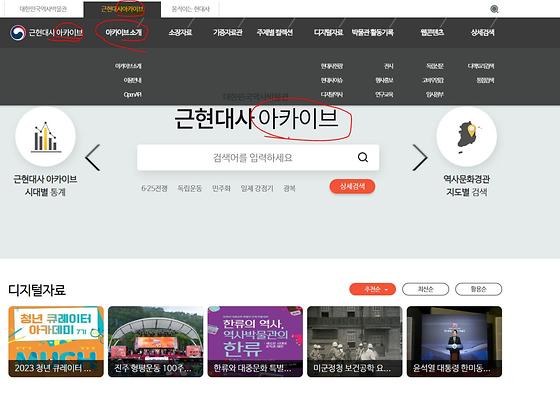The image size is (560, 393).
Task: Open the 아카이브 소개 main menu
Action: tap(124, 33)
